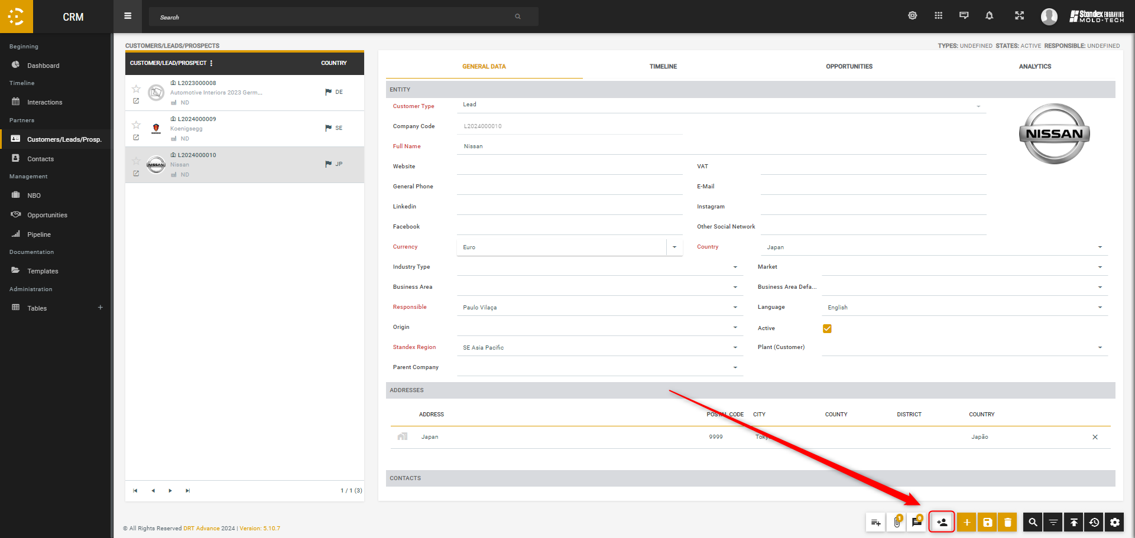The image size is (1135, 538).
Task: Toggle the Active checkbox
Action: [827, 328]
